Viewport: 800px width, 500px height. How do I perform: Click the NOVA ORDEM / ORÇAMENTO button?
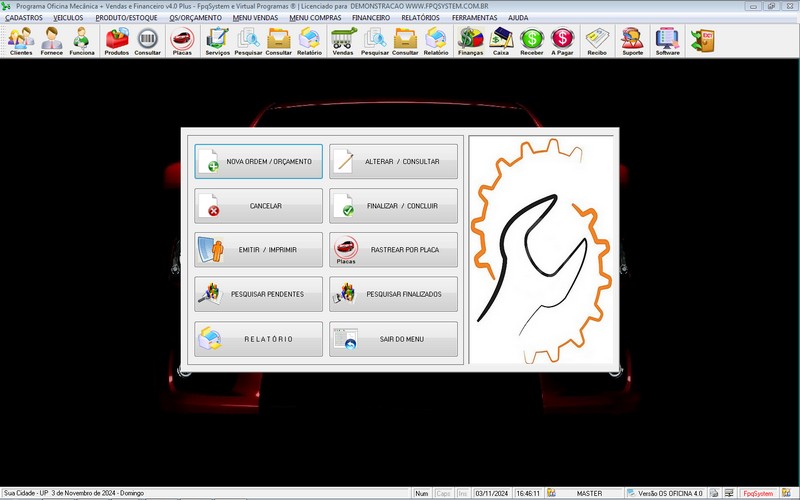pos(258,161)
